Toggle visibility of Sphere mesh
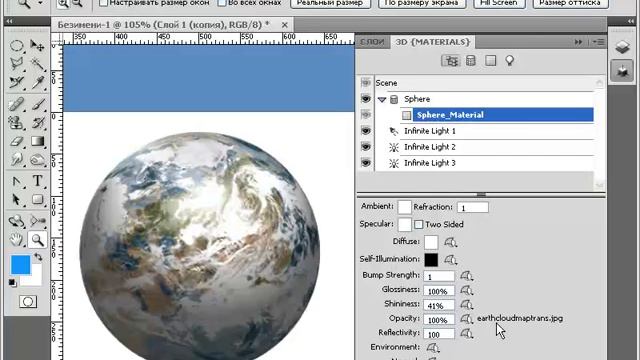 (366, 99)
